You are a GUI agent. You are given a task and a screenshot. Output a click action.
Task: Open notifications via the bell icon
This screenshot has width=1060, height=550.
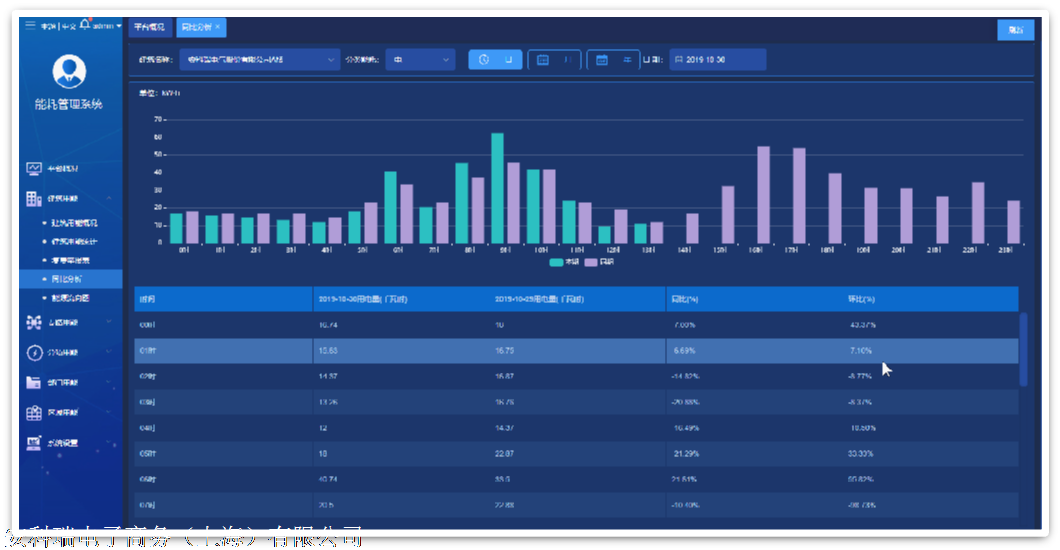point(85,24)
